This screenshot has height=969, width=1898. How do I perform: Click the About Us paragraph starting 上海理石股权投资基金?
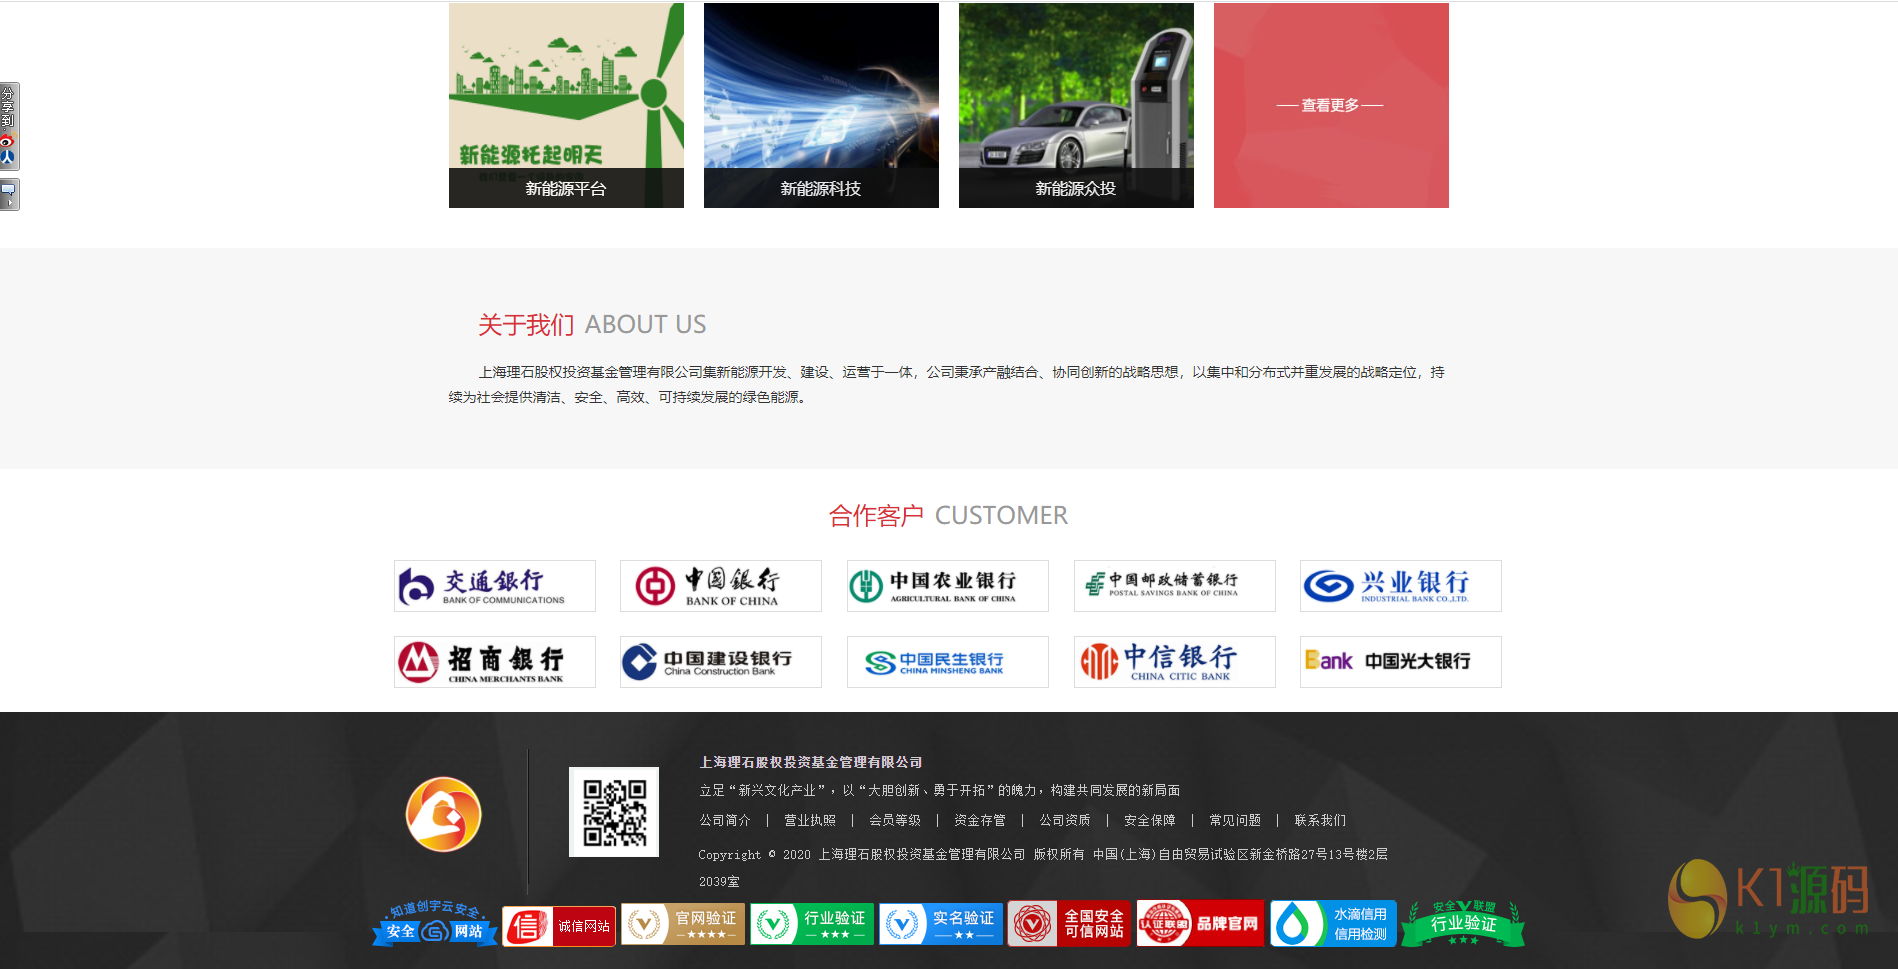point(946,384)
